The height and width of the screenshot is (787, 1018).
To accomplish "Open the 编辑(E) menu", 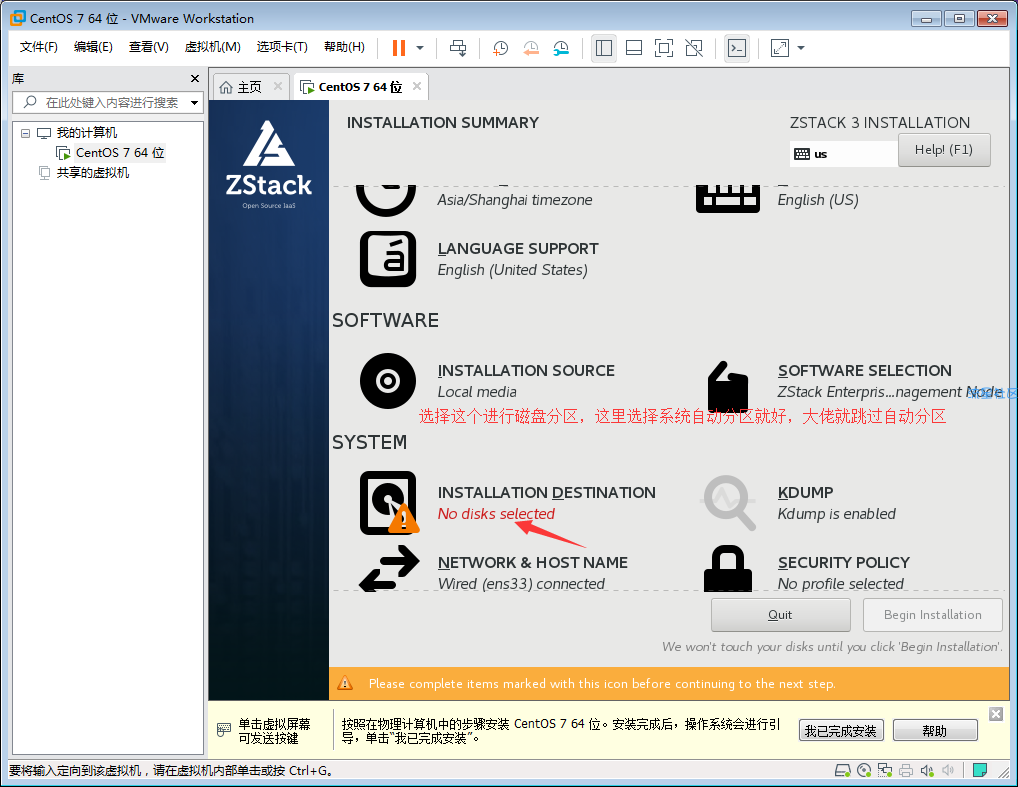I will [x=93, y=47].
